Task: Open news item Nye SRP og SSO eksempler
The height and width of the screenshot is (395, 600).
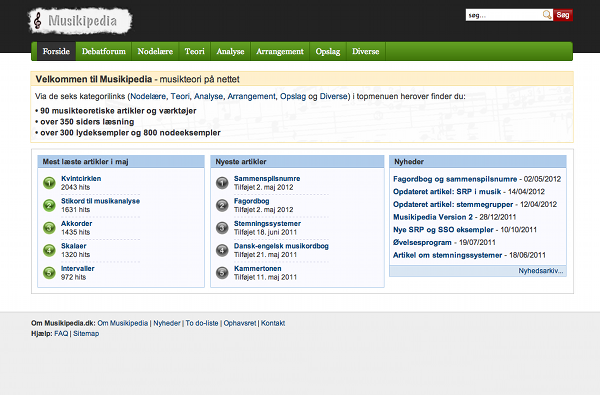Action: (x=443, y=230)
